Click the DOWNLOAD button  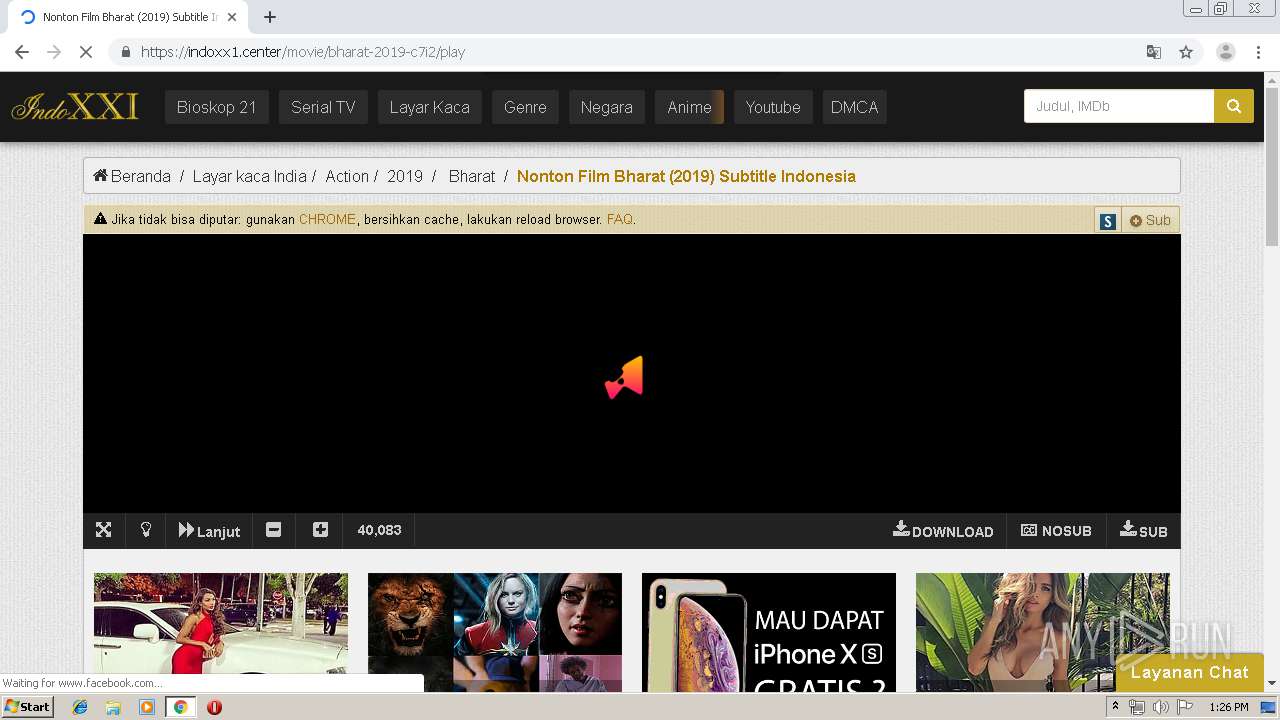click(943, 531)
